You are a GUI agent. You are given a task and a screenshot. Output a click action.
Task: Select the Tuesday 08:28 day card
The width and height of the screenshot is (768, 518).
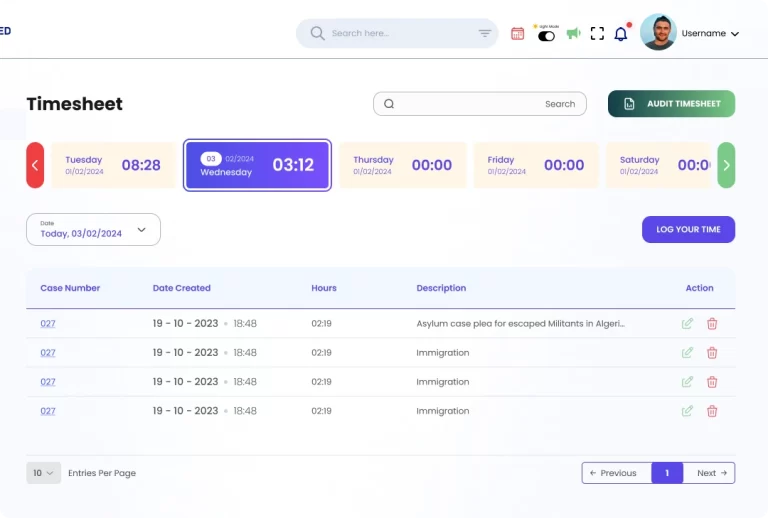113,165
